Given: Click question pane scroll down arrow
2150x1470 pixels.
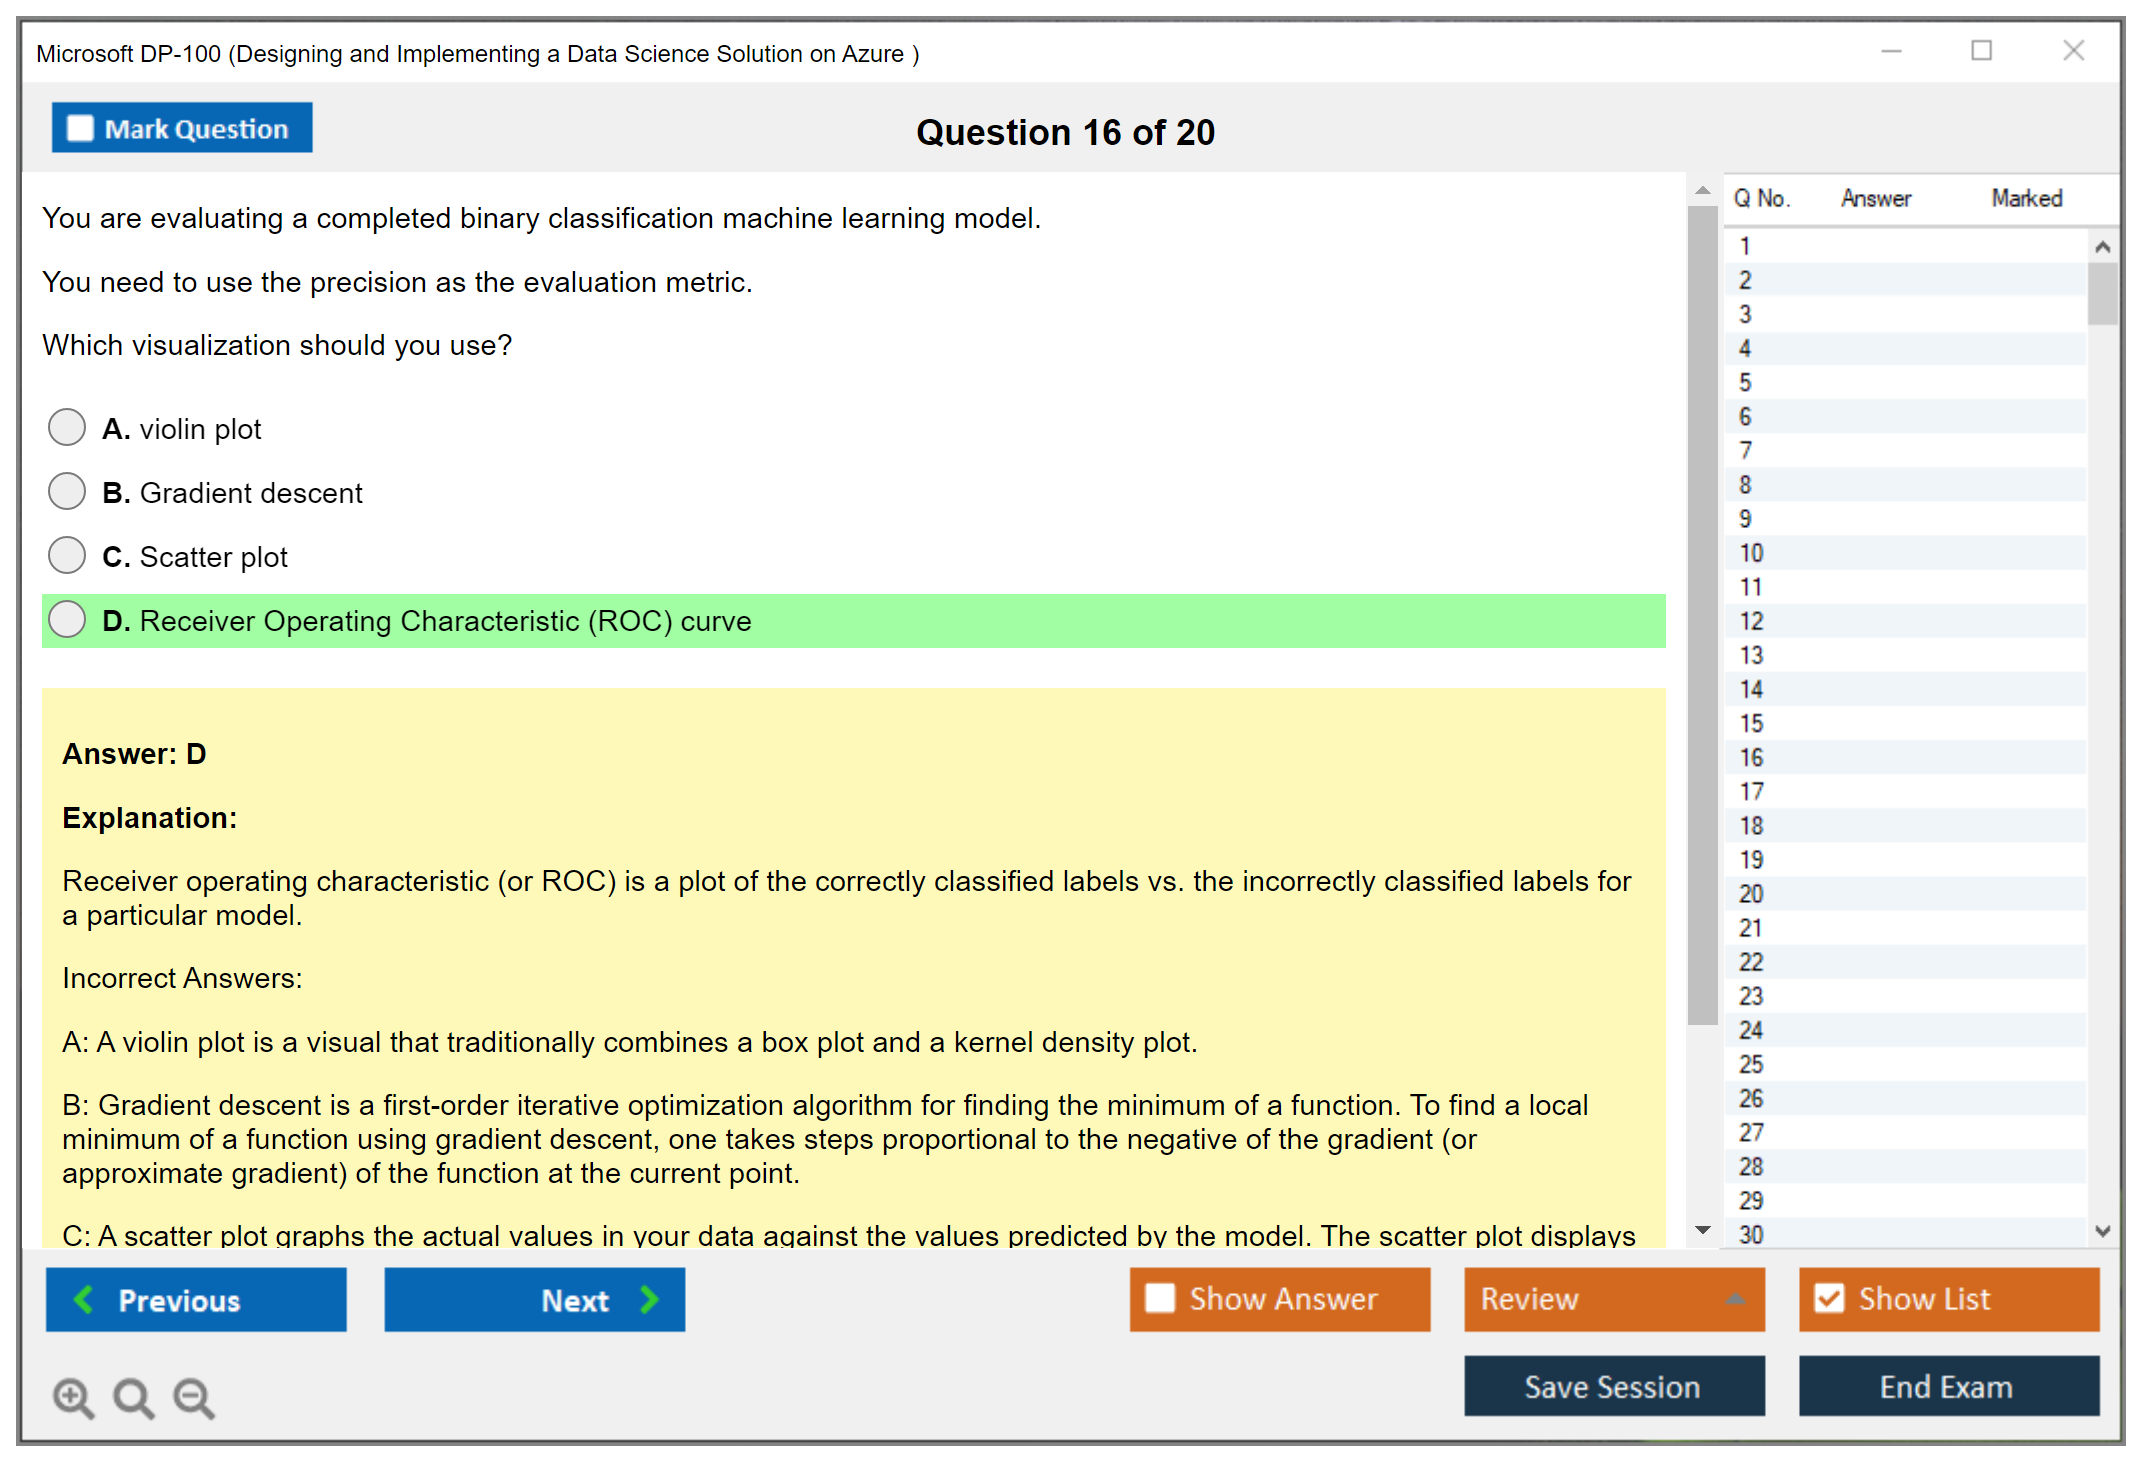Looking at the screenshot, I should 1702,1230.
